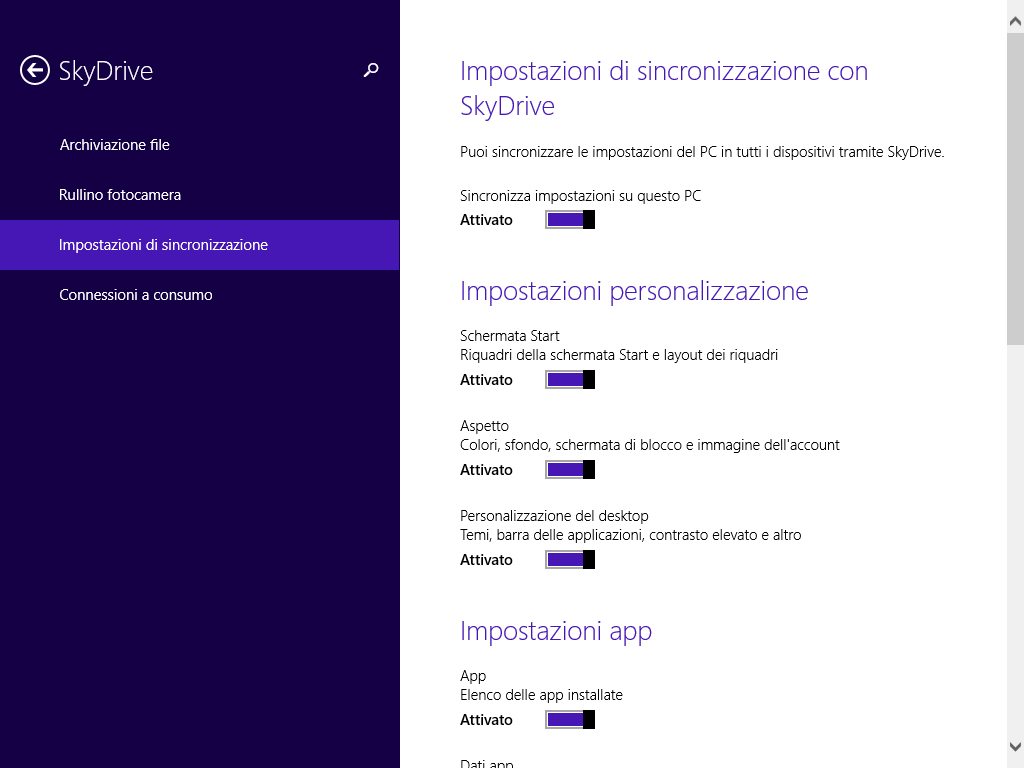Click the Schermata Start setting label

(x=510, y=336)
